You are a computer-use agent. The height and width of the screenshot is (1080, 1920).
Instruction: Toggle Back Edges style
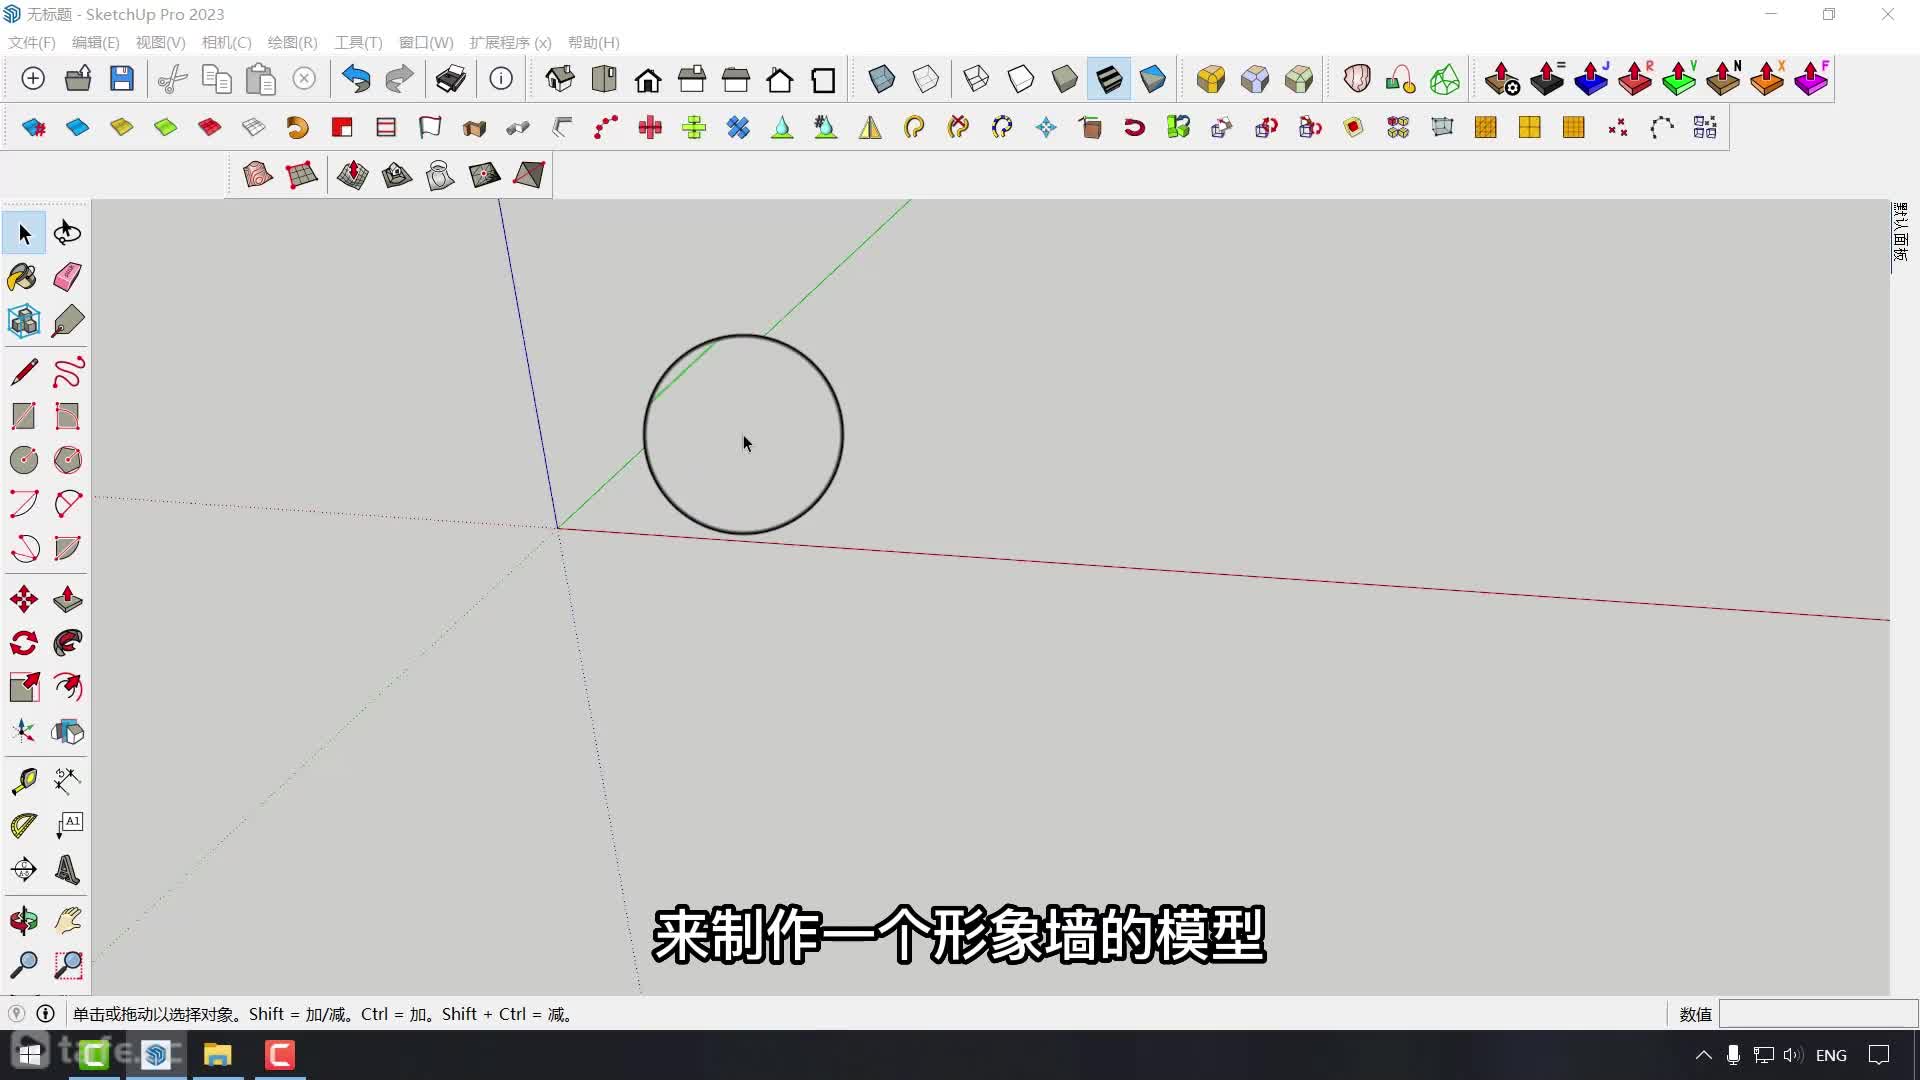[926, 79]
